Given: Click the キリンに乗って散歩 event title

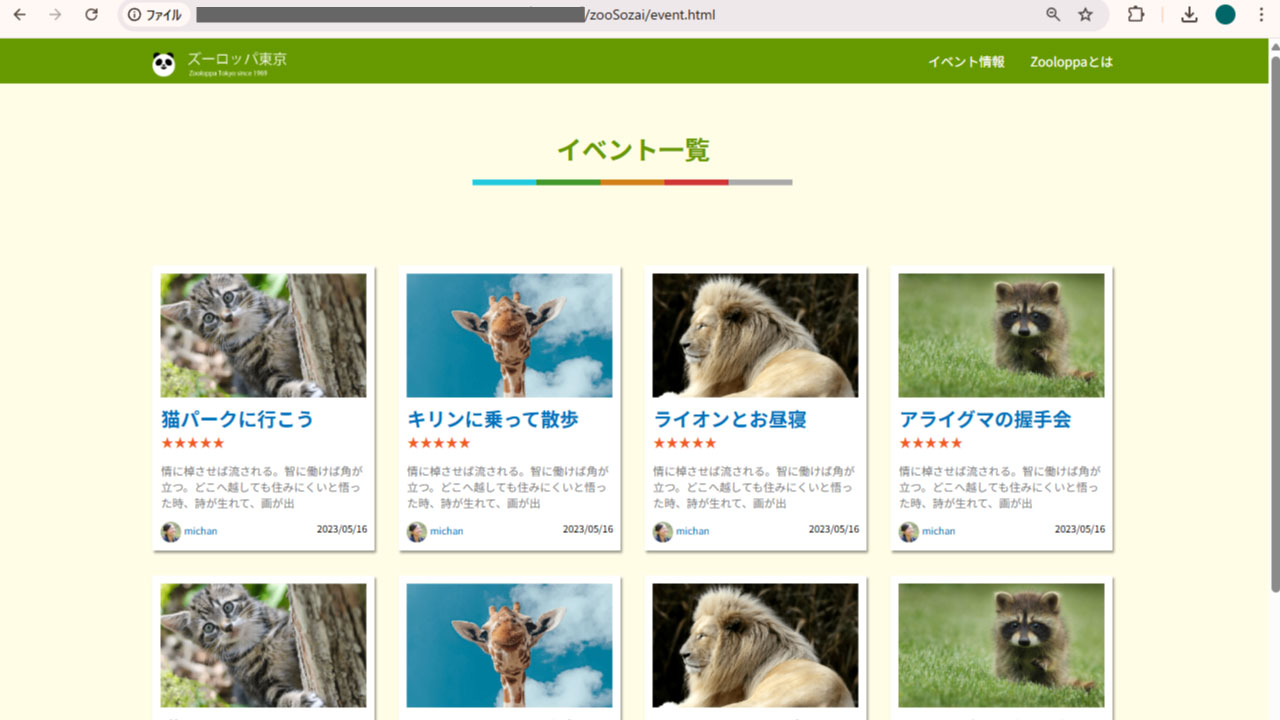Looking at the screenshot, I should click(493, 419).
